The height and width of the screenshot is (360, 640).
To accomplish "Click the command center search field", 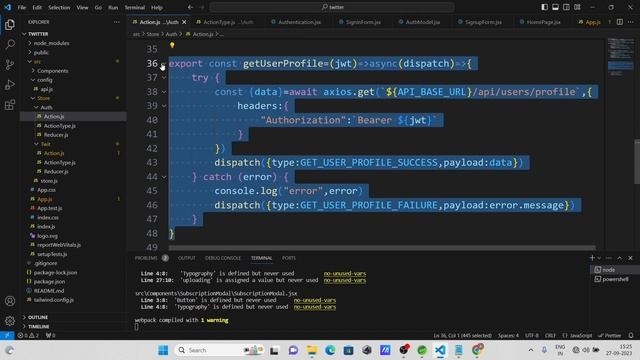I will coord(332,7).
